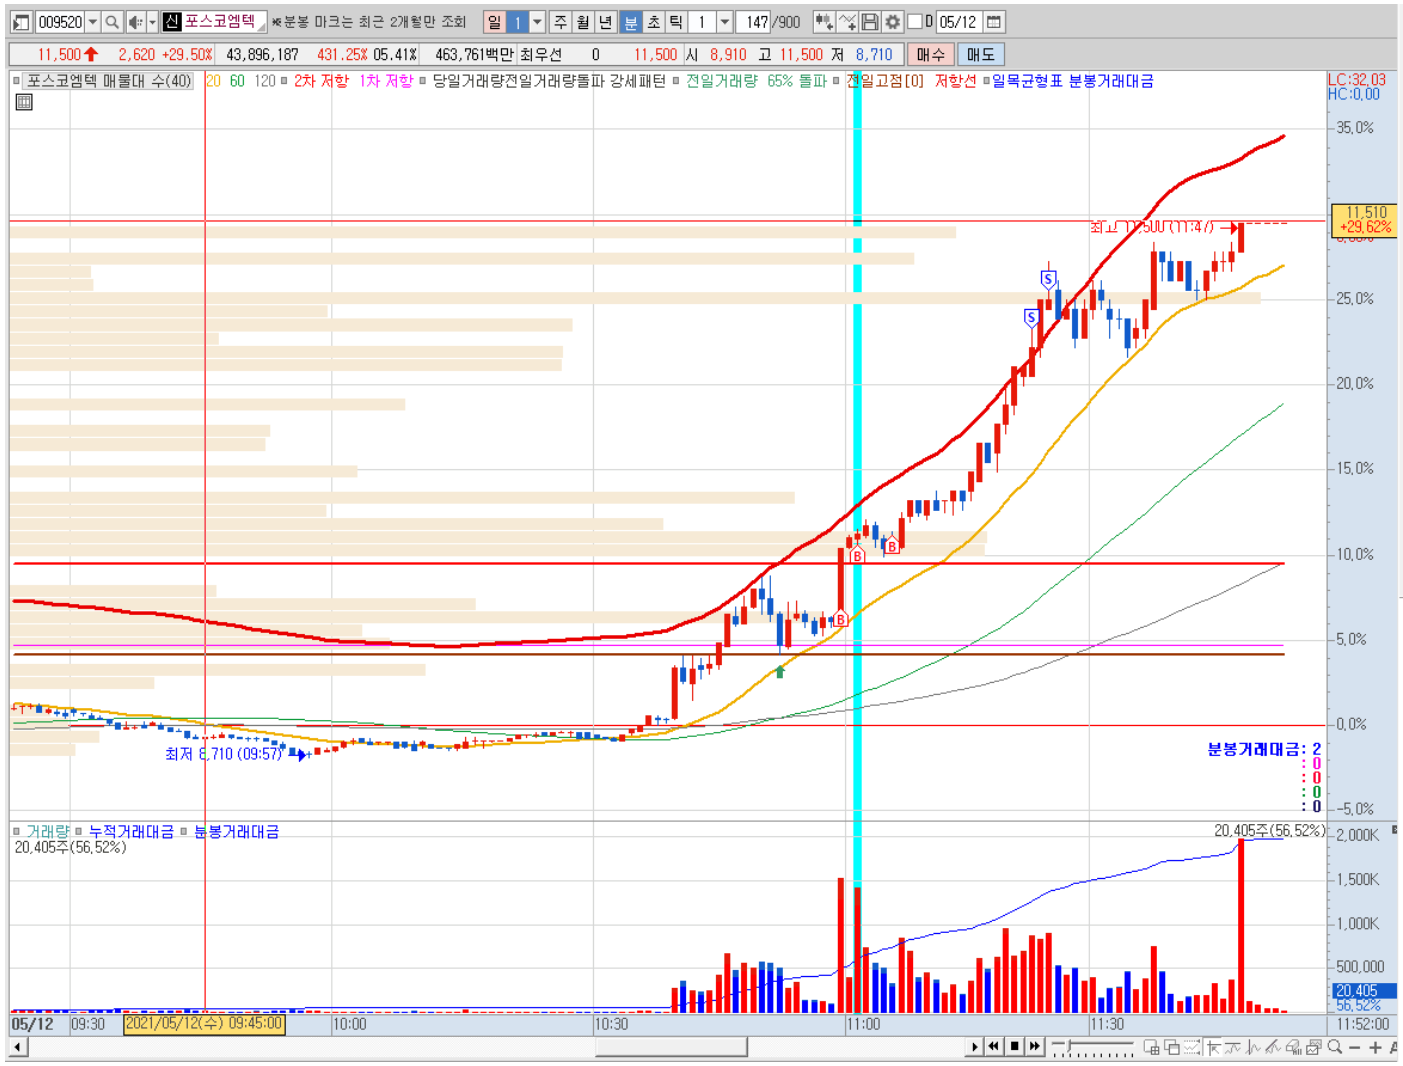1403x1066 pixels.
Task: Toggle 포스코엠텍 매물대 indicator marker
Action: 17,81
